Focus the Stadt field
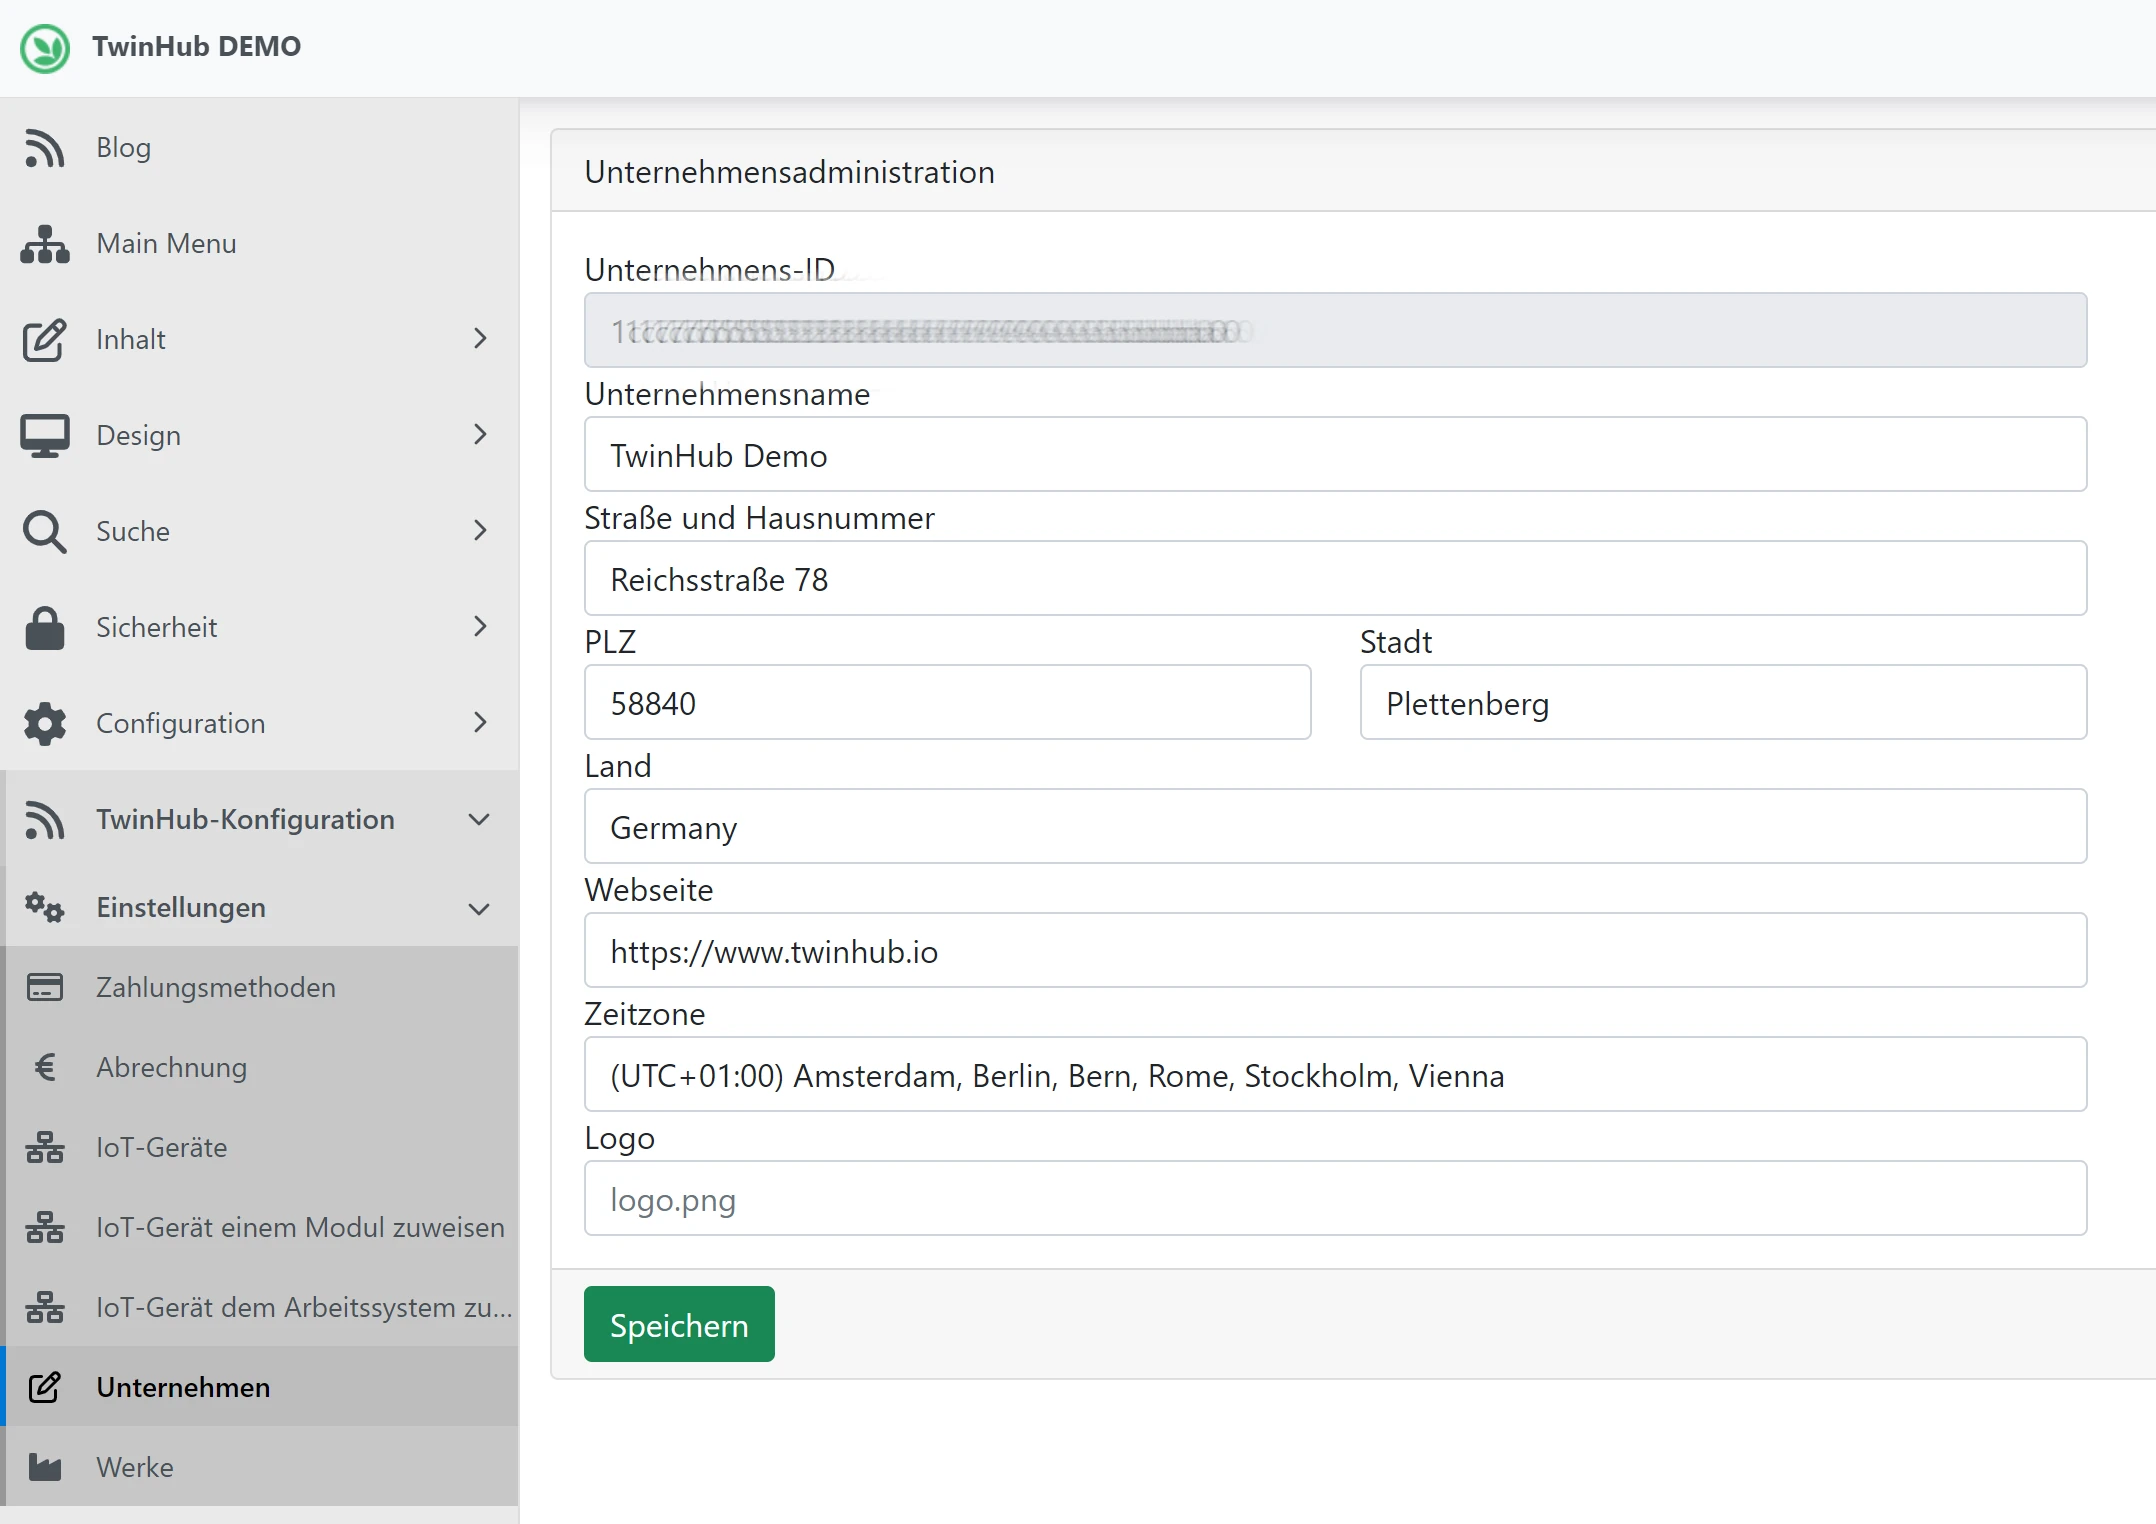2156x1524 pixels. [1723, 703]
